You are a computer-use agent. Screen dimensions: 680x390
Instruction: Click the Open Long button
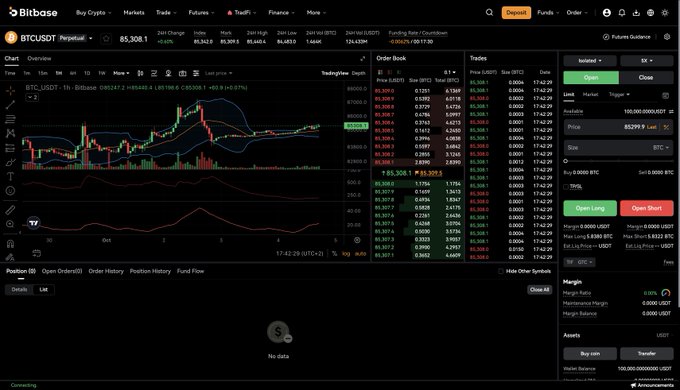pyautogui.click(x=590, y=208)
